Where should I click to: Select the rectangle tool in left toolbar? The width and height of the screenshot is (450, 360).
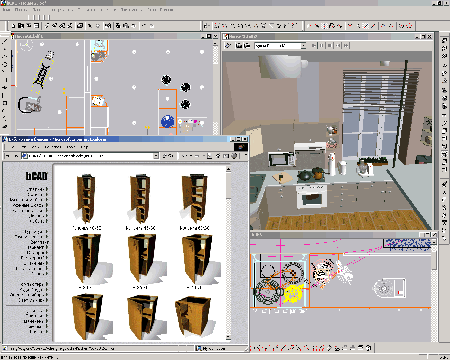5,103
